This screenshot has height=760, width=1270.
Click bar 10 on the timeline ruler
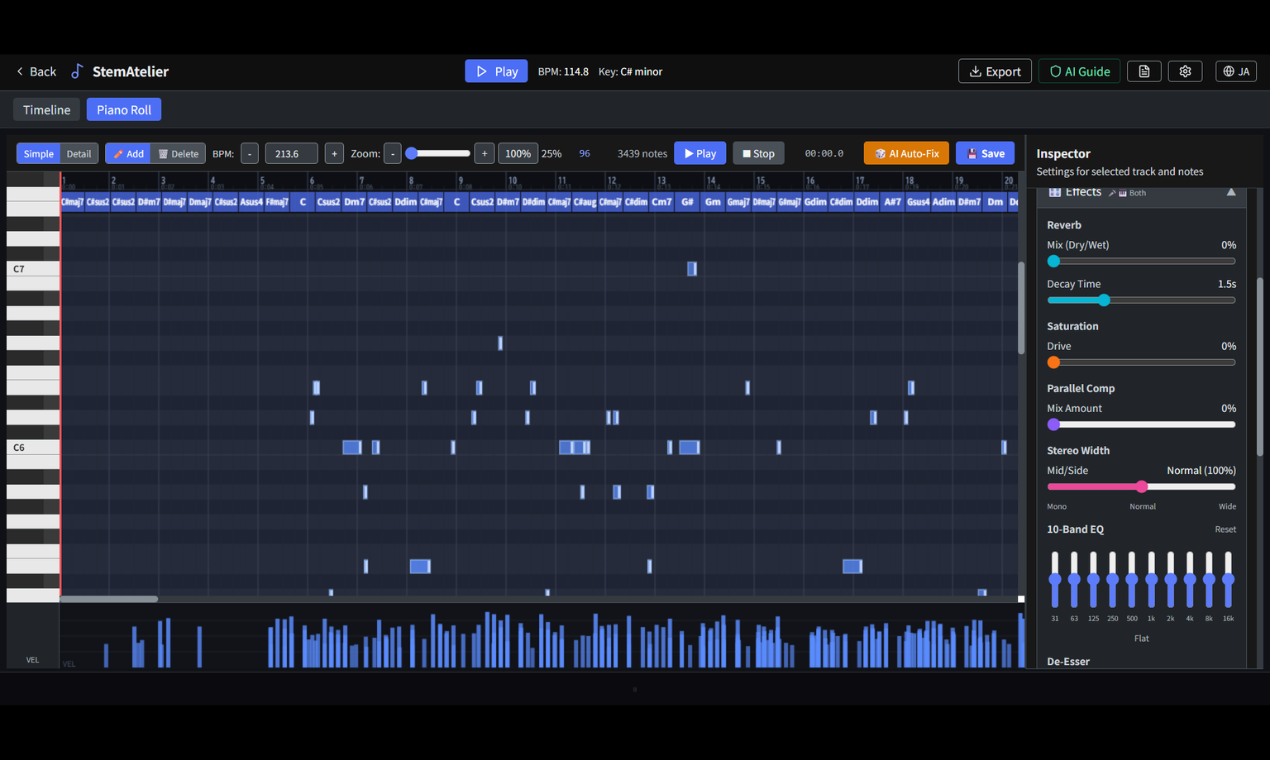coord(512,181)
